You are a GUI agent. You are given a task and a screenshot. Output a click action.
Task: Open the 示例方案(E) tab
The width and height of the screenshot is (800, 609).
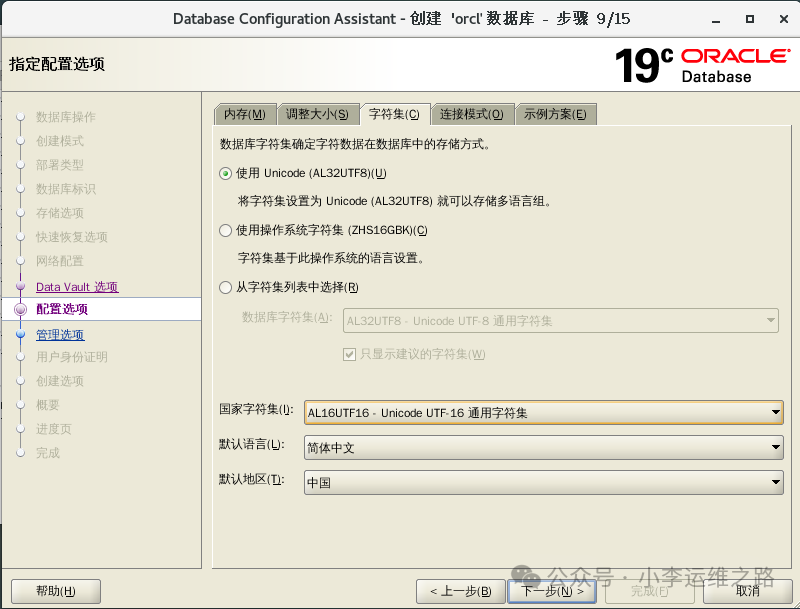click(555, 114)
